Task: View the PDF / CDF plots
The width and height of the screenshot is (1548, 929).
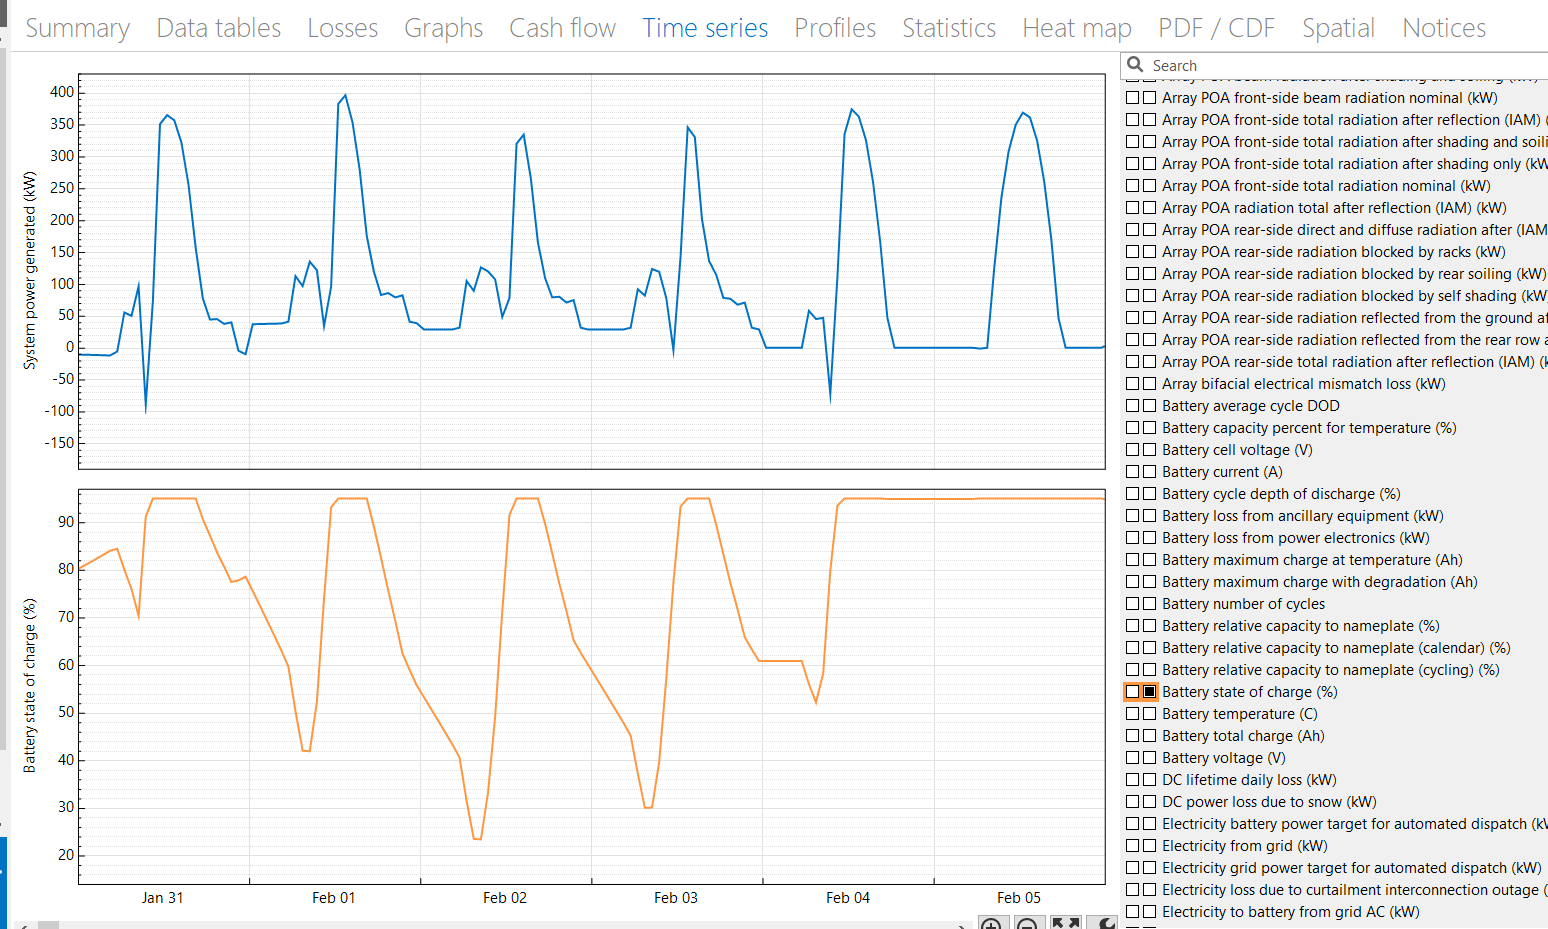Action: pyautogui.click(x=1216, y=28)
